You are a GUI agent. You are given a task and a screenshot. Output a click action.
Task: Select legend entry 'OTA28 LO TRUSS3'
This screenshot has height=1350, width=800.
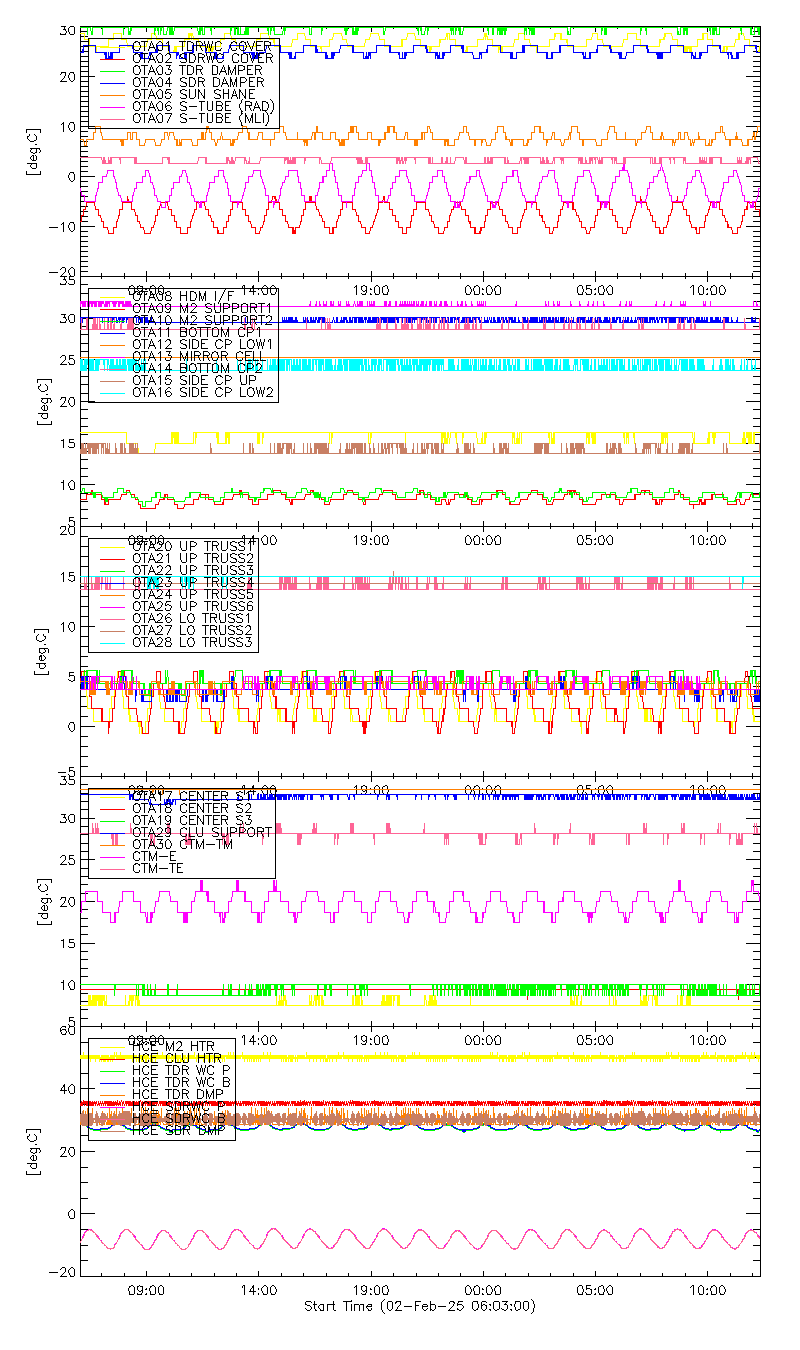click(x=194, y=642)
